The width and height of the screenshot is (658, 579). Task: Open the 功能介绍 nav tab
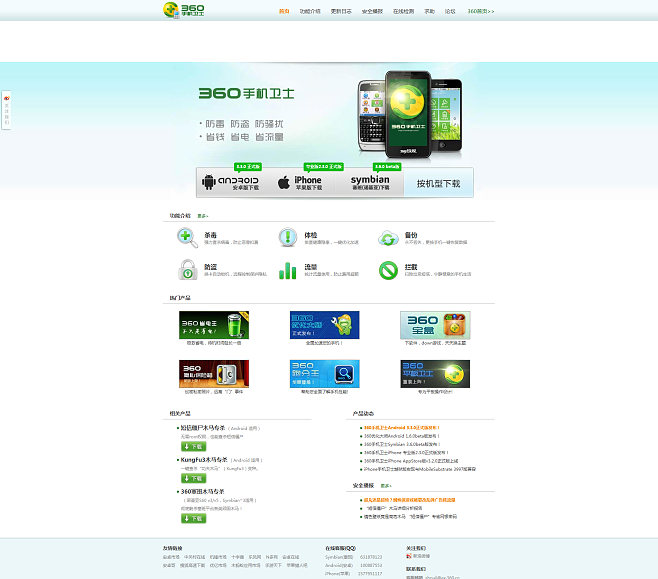click(x=310, y=11)
